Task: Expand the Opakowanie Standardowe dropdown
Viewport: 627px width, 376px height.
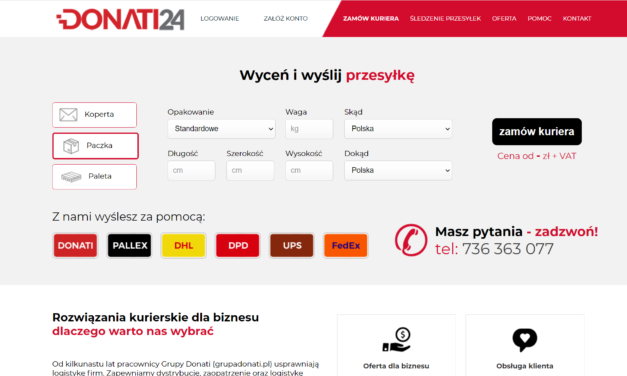Action: click(x=222, y=129)
